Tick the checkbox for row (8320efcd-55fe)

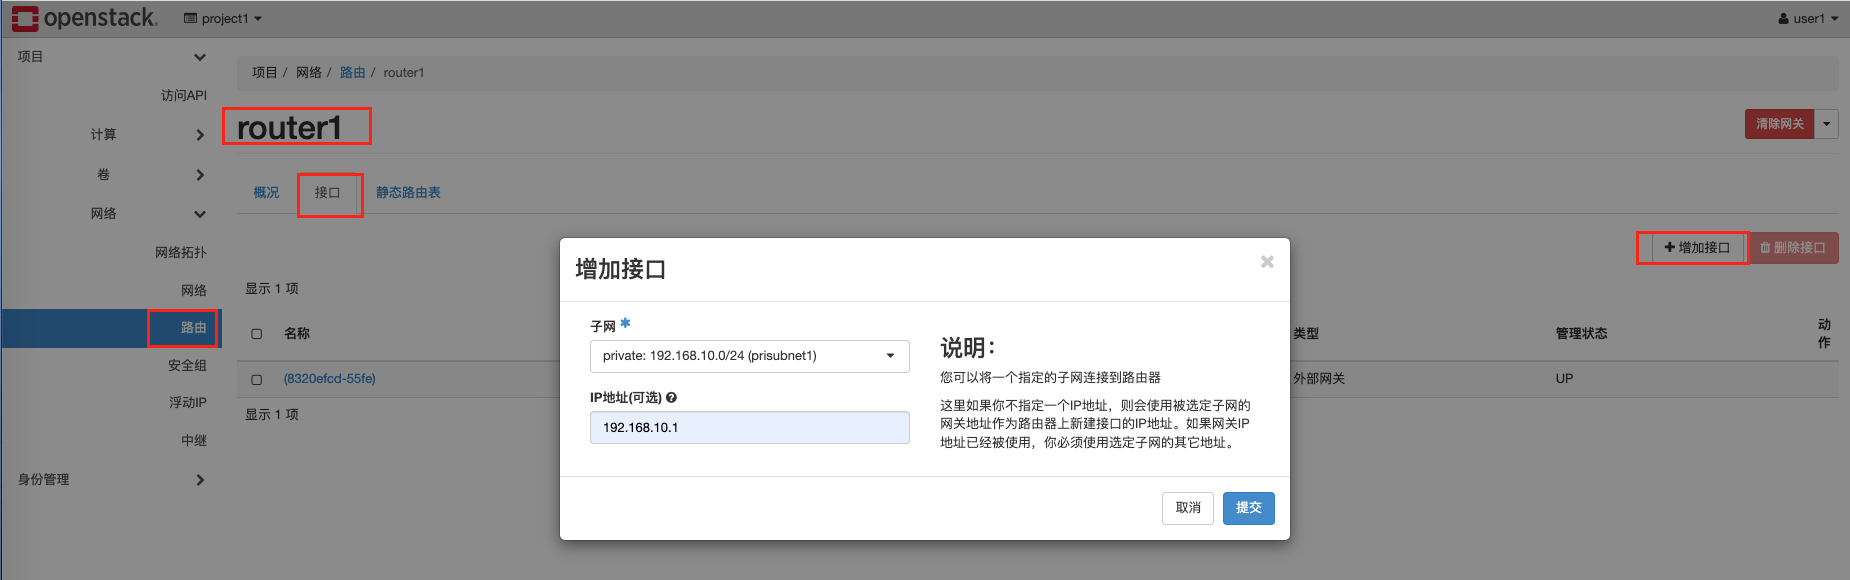tap(257, 380)
